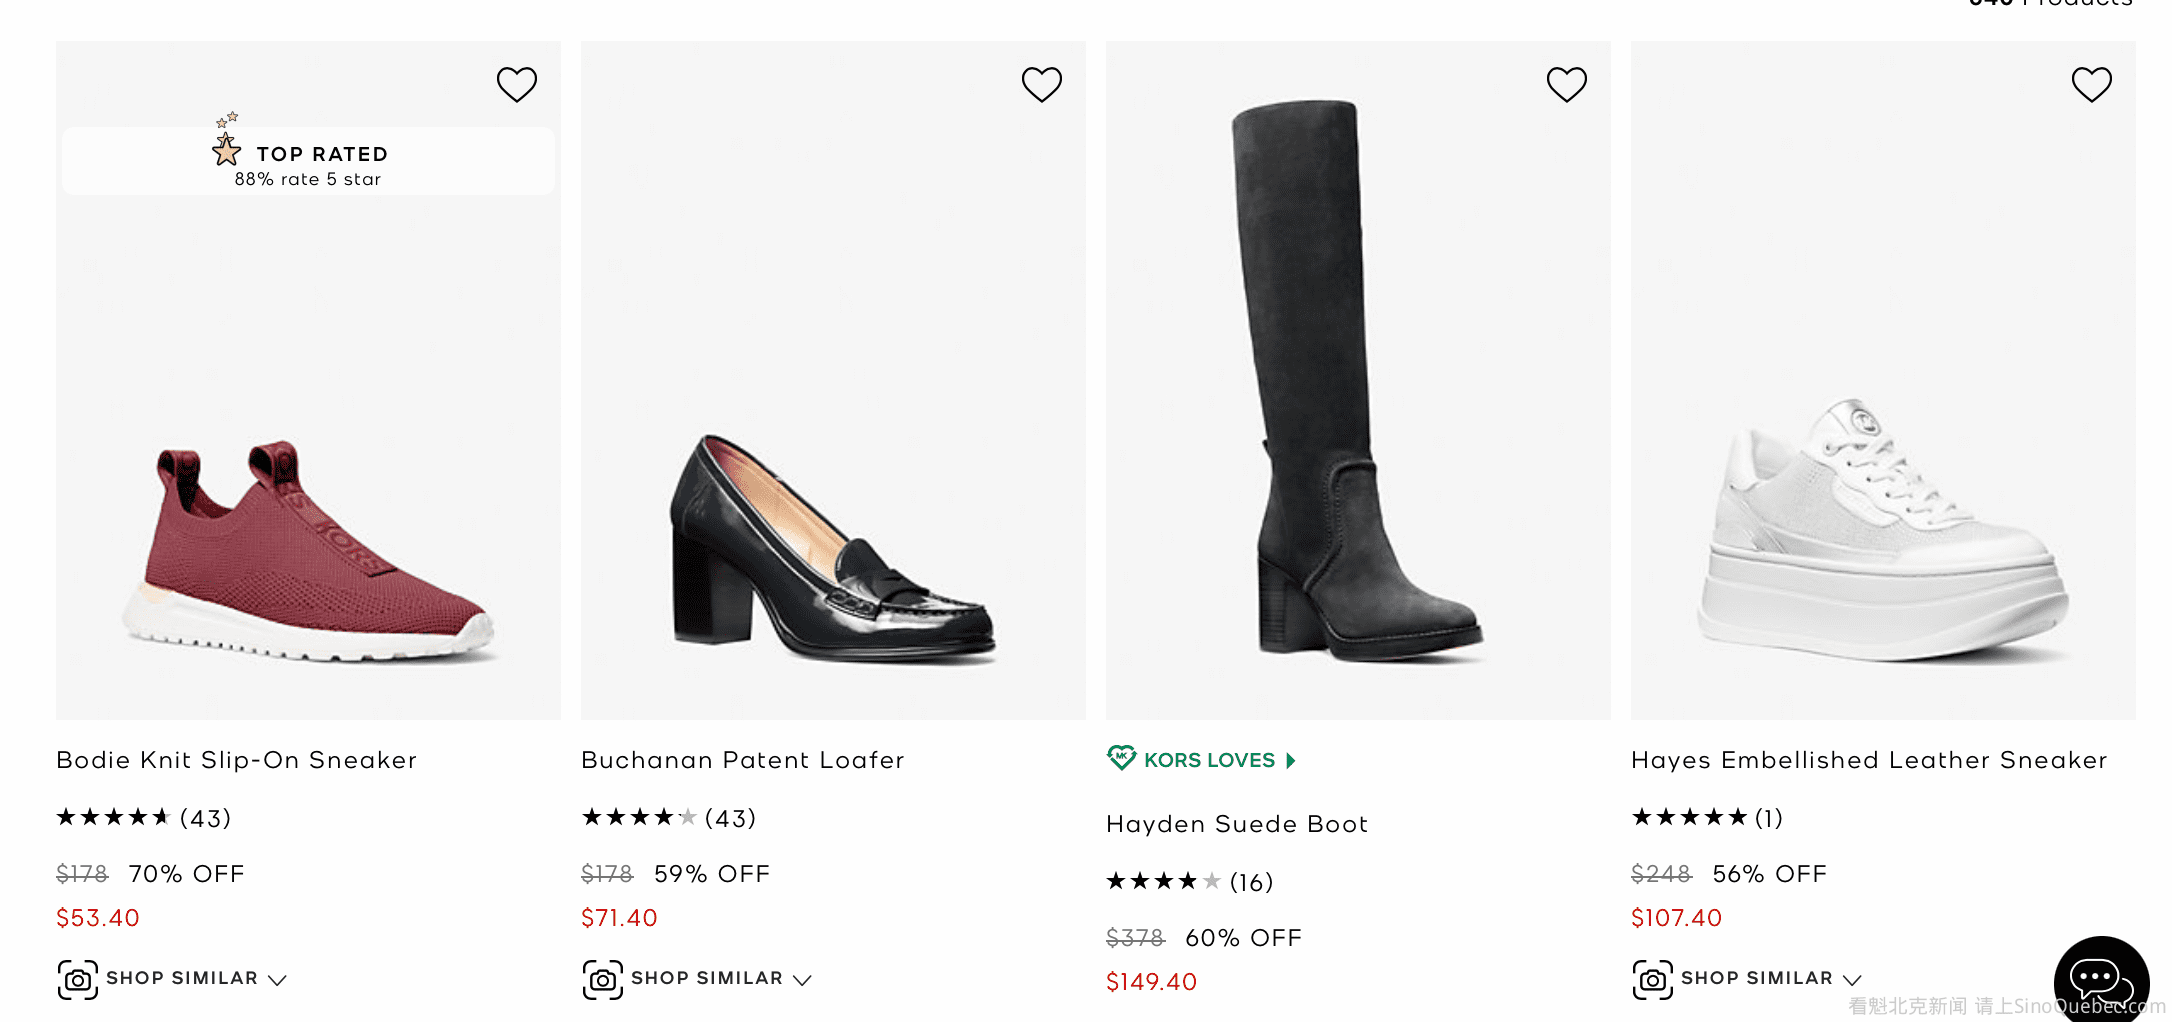This screenshot has height=1022, width=2172.
Task: Click camera icon under Bodie Knit Sneaker
Action: (78, 980)
